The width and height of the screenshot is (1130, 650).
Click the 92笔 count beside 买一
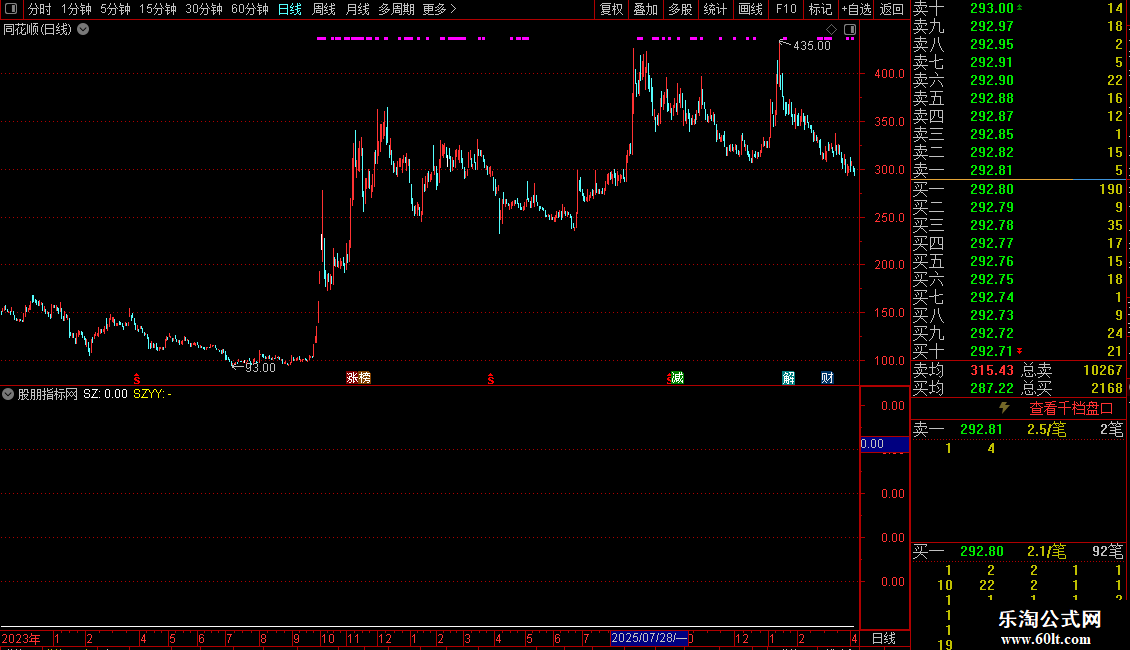pyautogui.click(x=1108, y=551)
